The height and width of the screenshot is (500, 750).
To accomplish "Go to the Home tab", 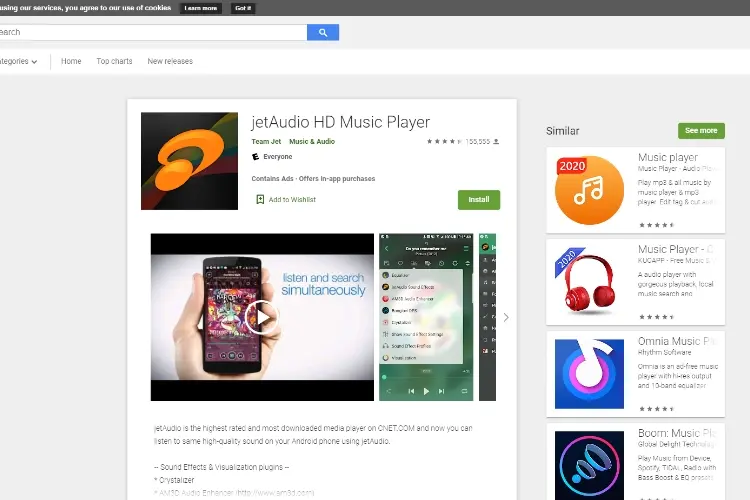I will 71,61.
